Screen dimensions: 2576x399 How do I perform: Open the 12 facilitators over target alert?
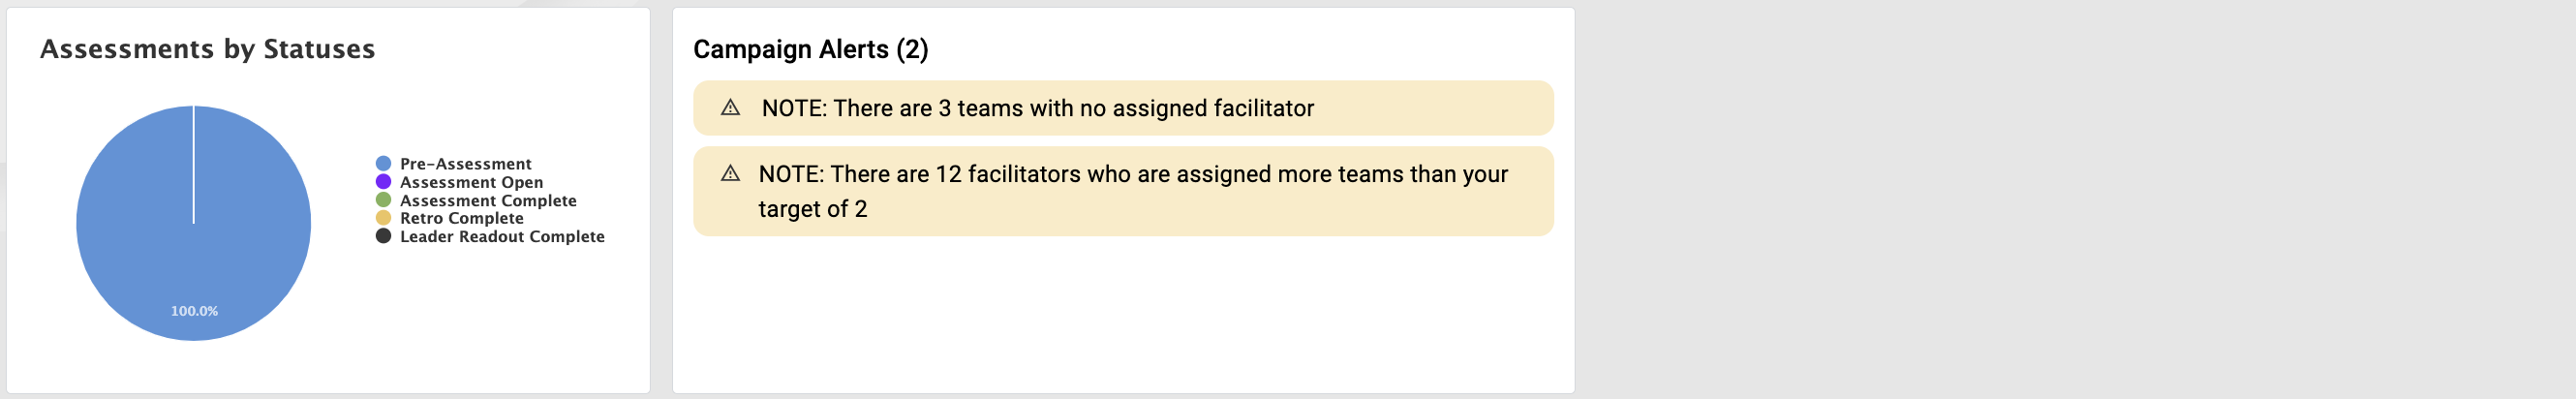click(x=1123, y=191)
